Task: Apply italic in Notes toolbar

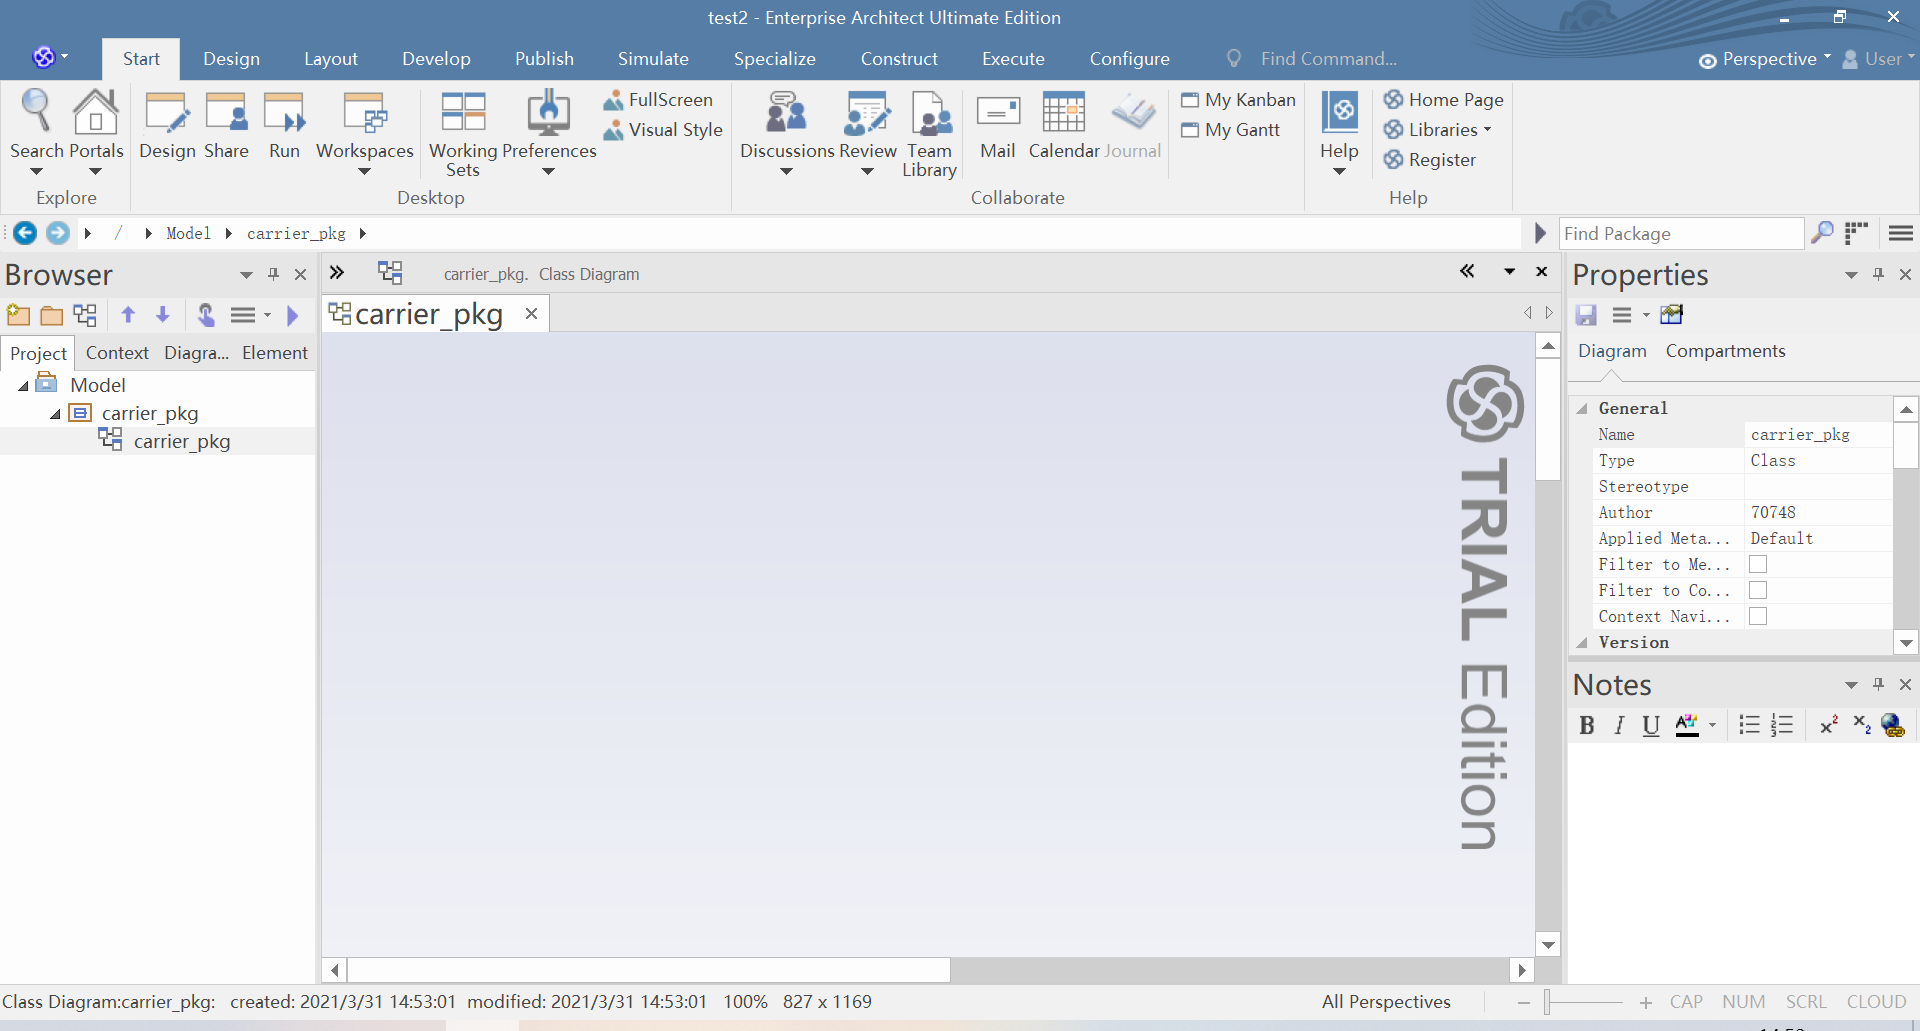Action: point(1619,725)
